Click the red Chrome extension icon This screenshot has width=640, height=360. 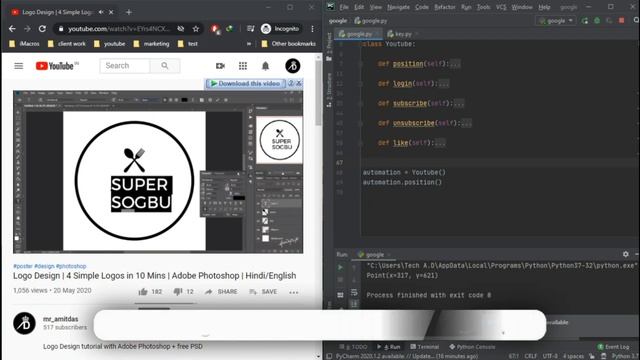pos(215,29)
